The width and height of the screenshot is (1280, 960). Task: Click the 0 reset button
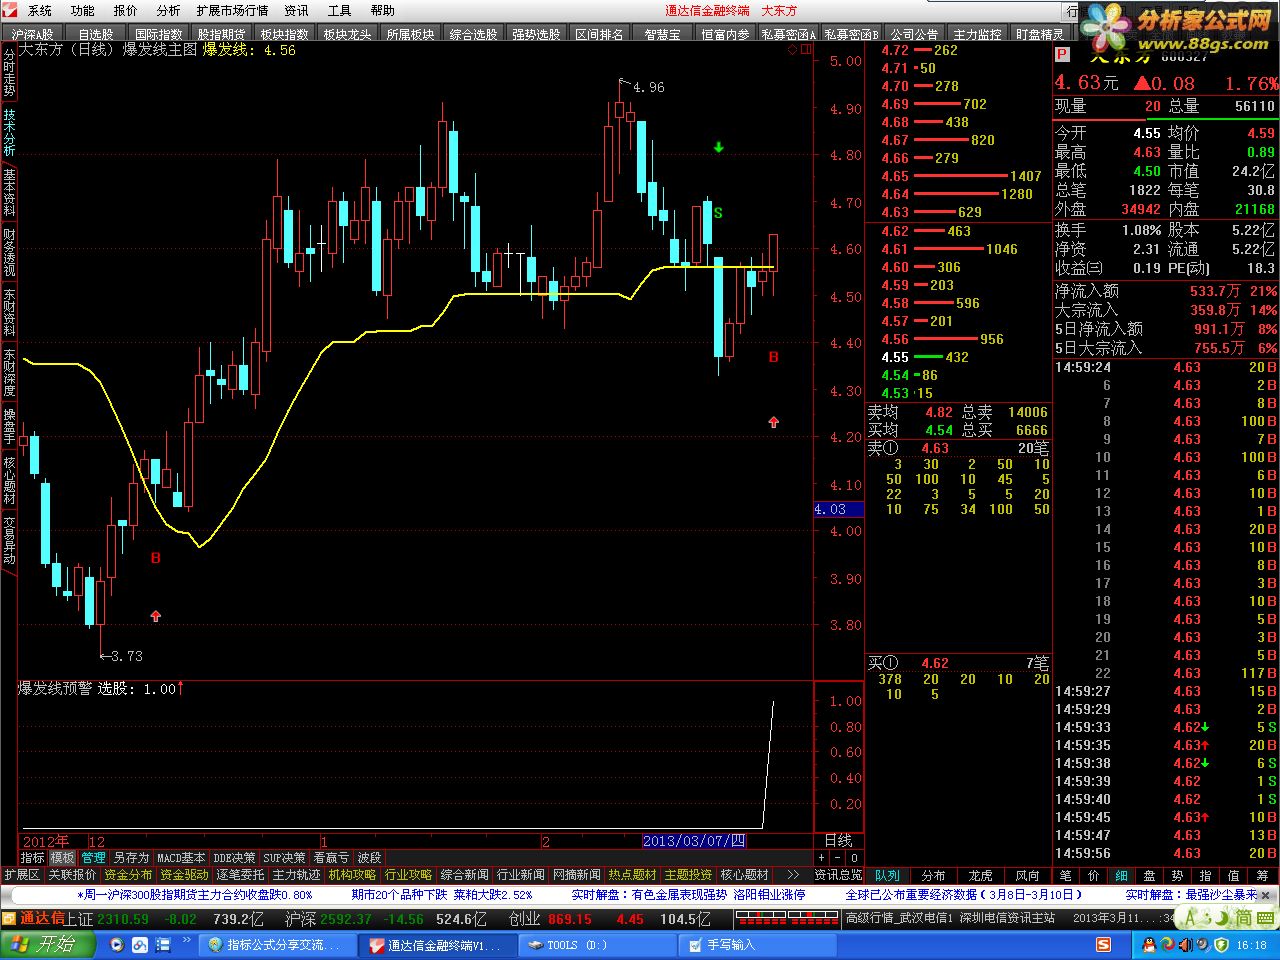point(854,858)
